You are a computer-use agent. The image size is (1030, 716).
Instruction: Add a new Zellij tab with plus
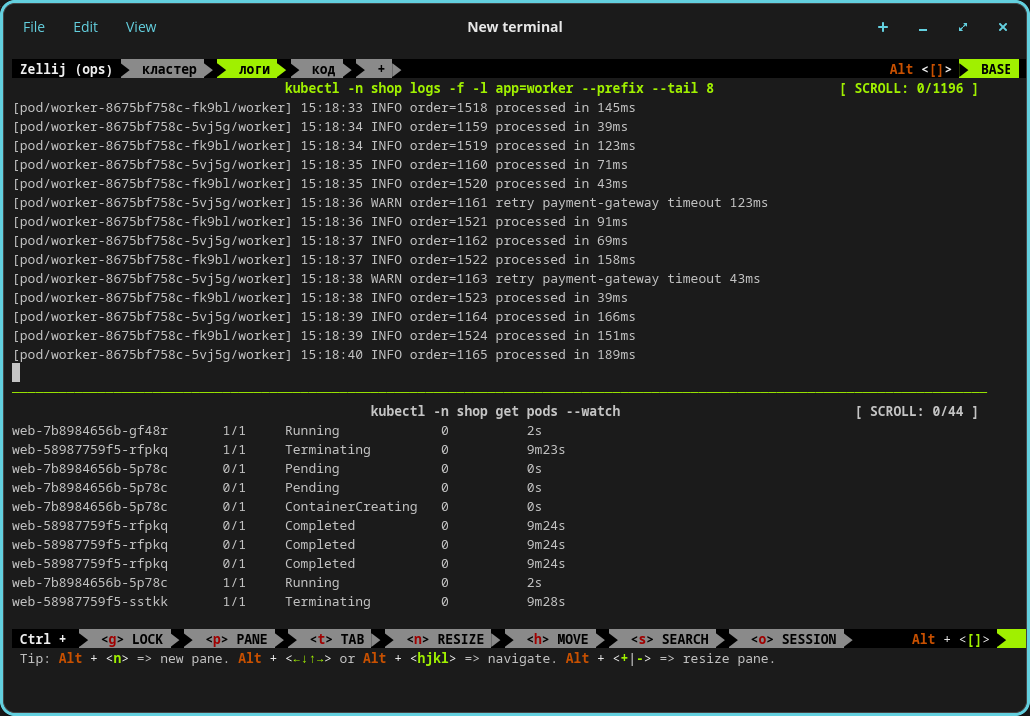click(380, 69)
